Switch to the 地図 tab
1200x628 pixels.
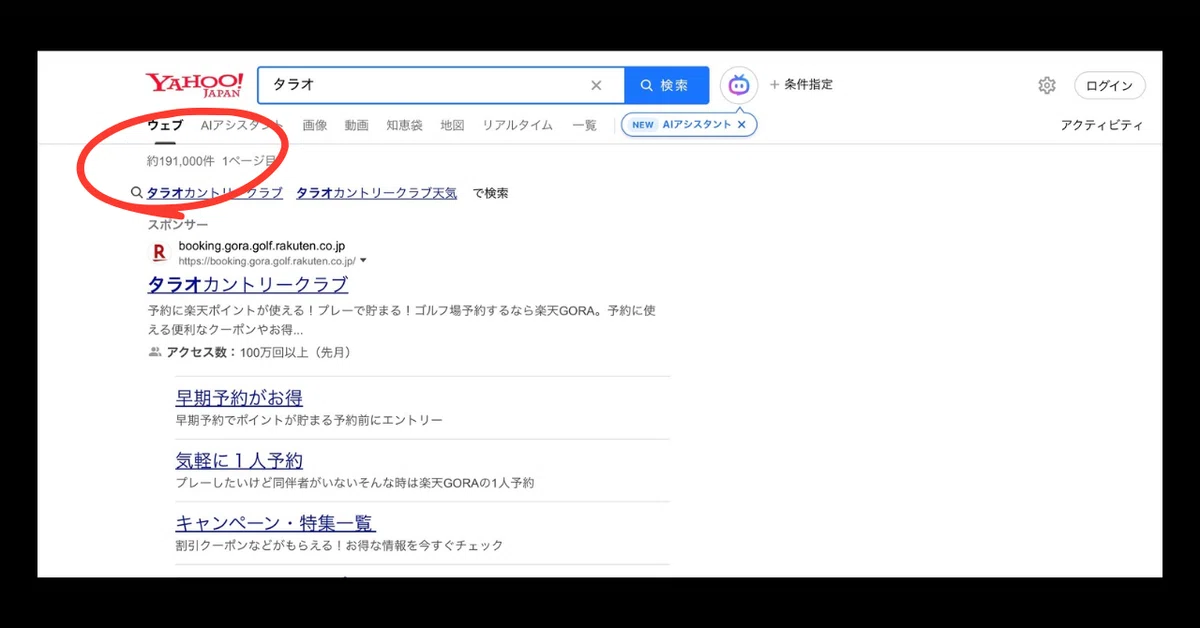coord(452,125)
